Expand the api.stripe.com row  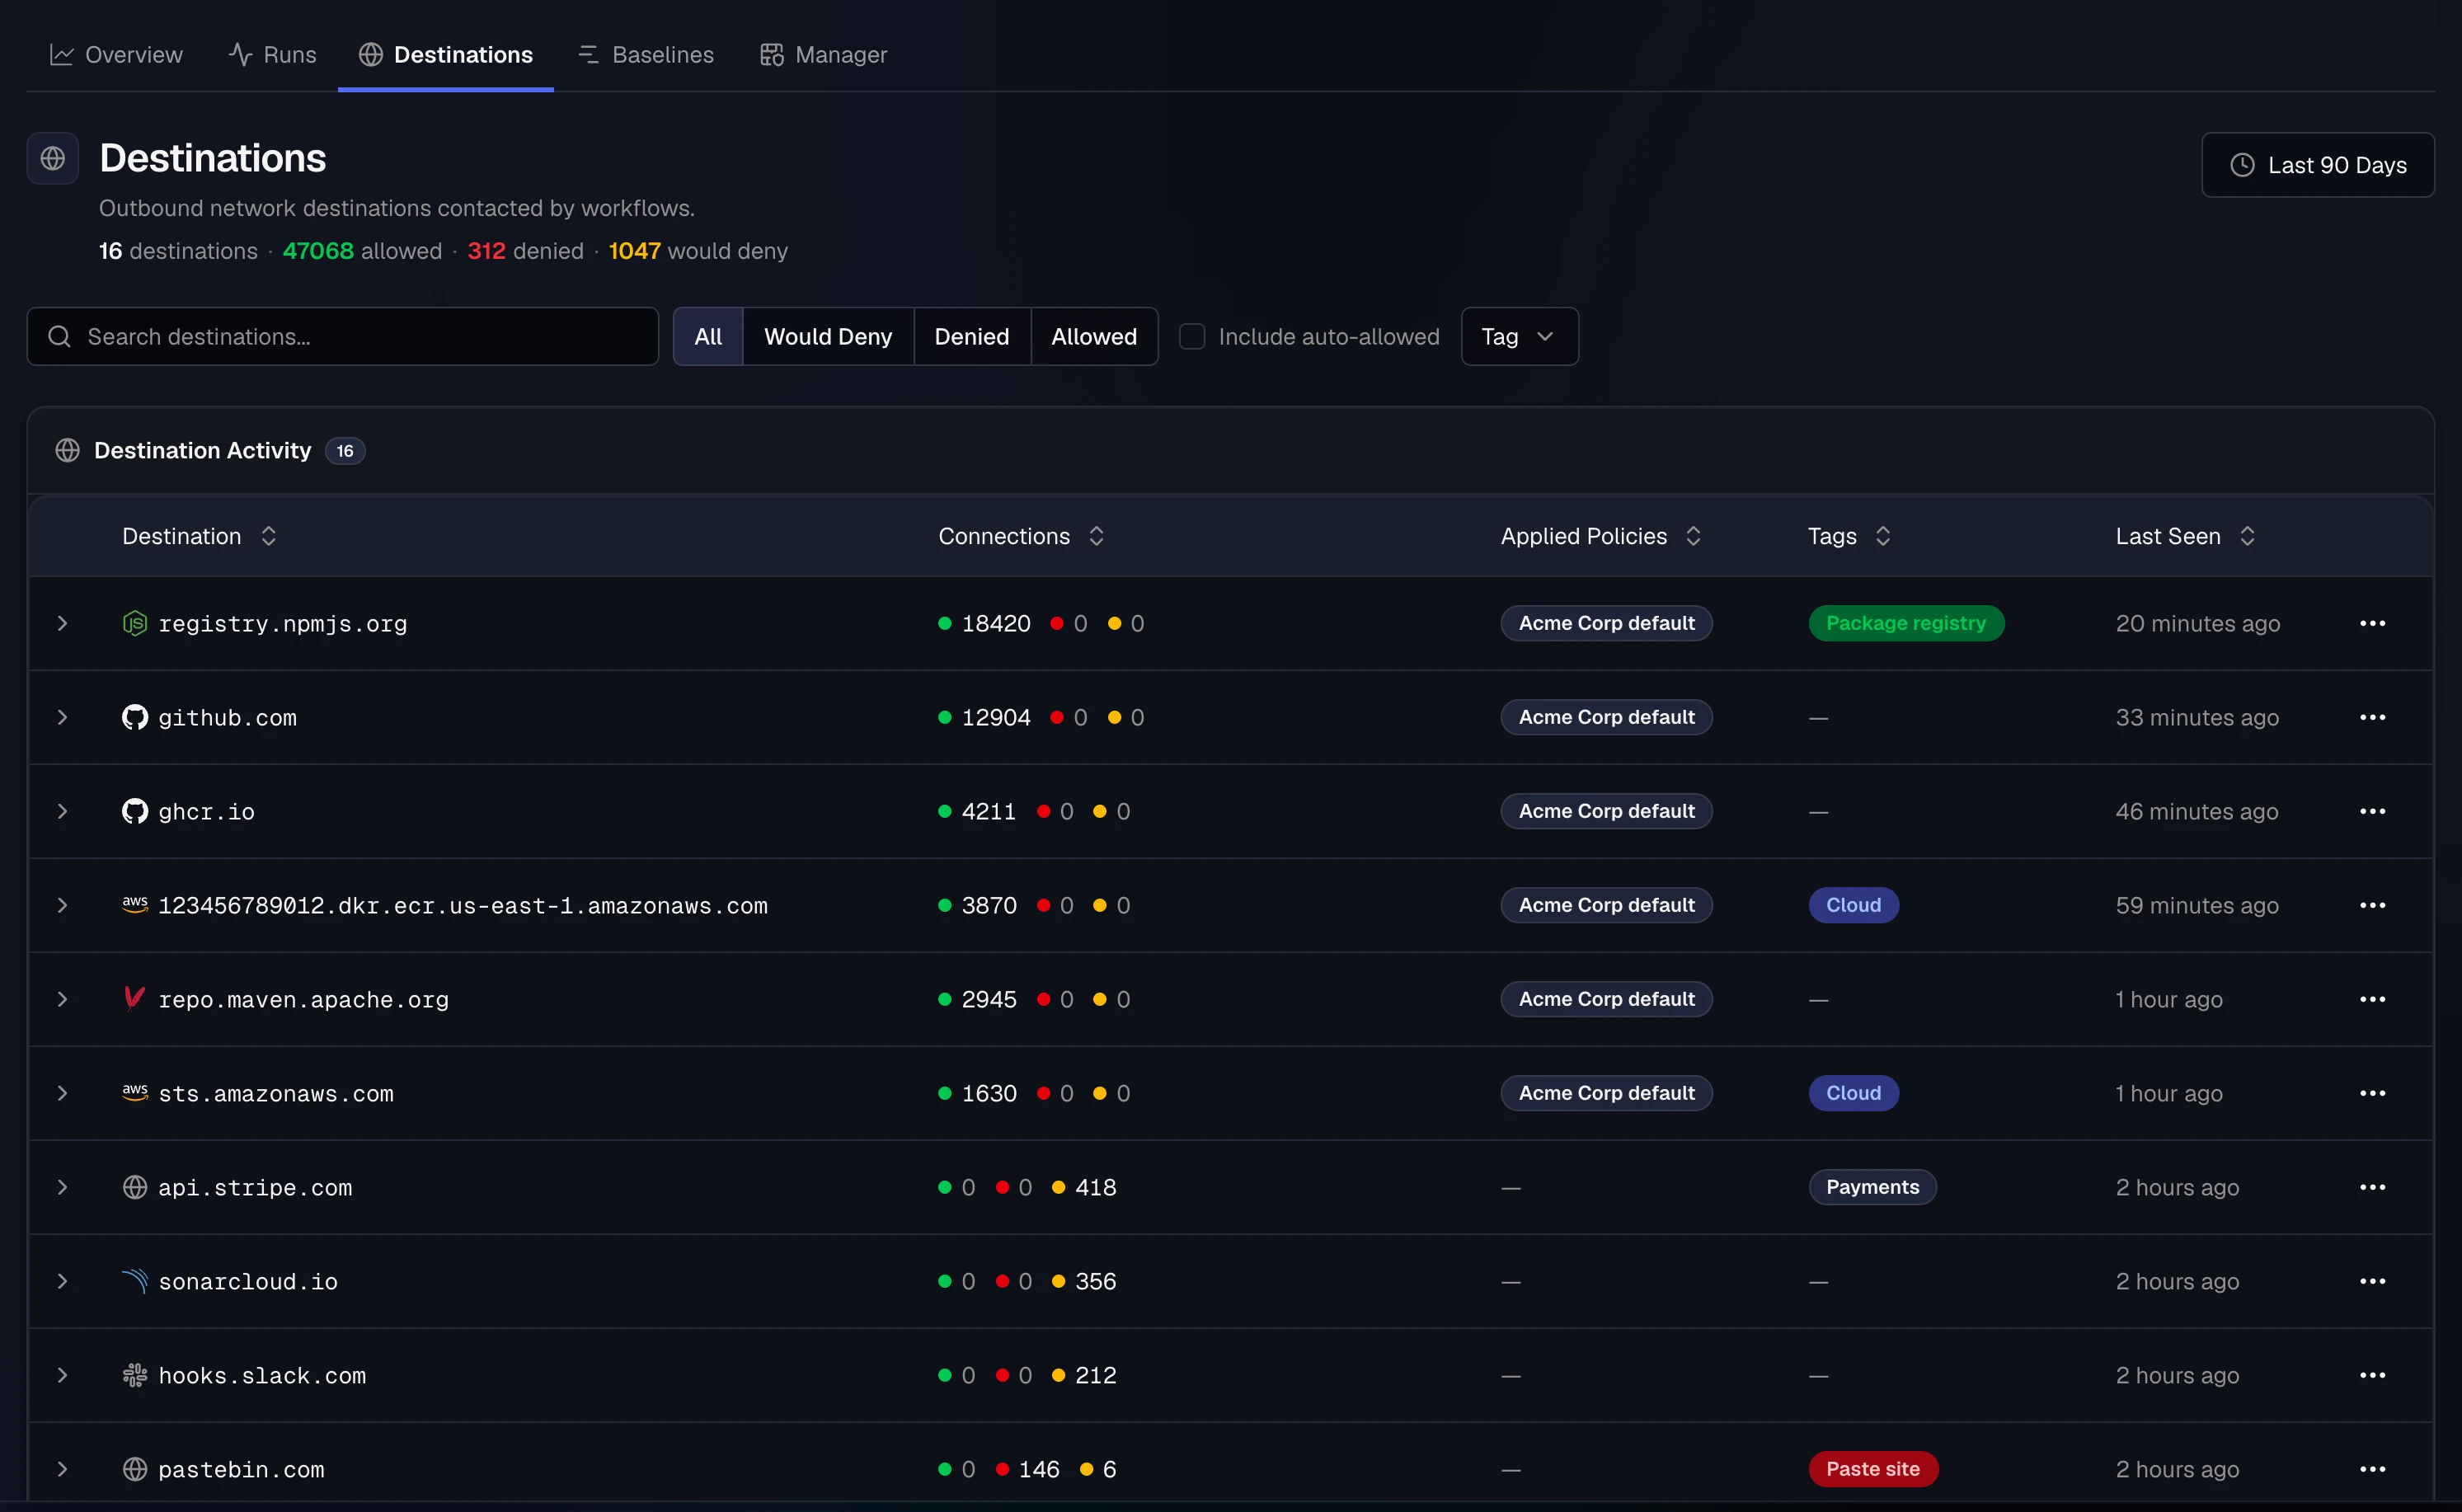pyautogui.click(x=62, y=1187)
